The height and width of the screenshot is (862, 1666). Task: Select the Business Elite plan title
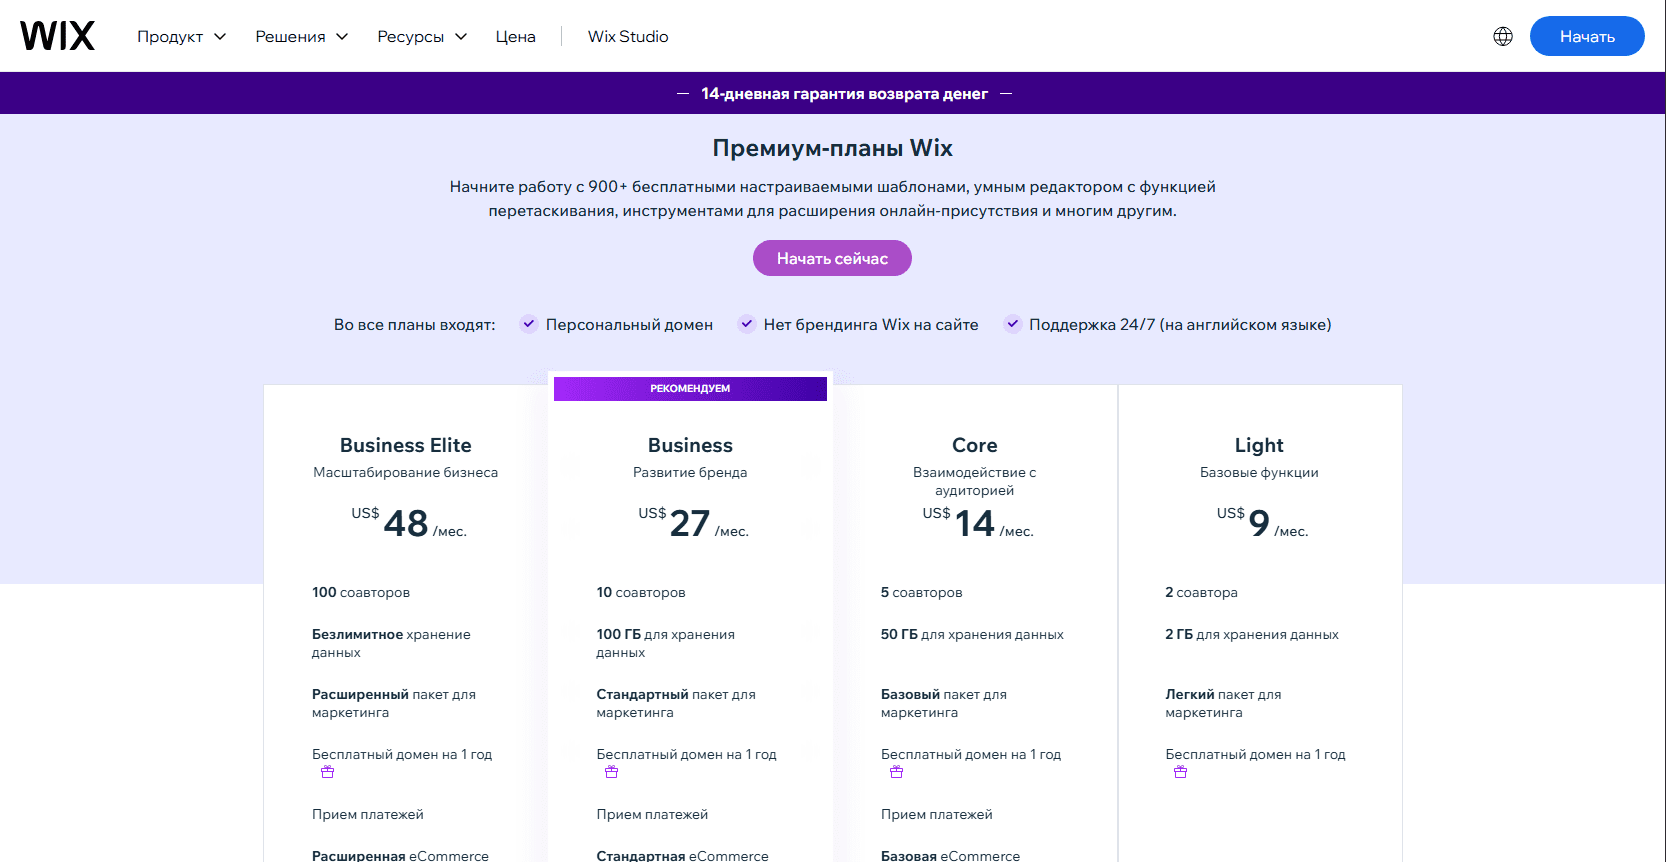click(405, 445)
